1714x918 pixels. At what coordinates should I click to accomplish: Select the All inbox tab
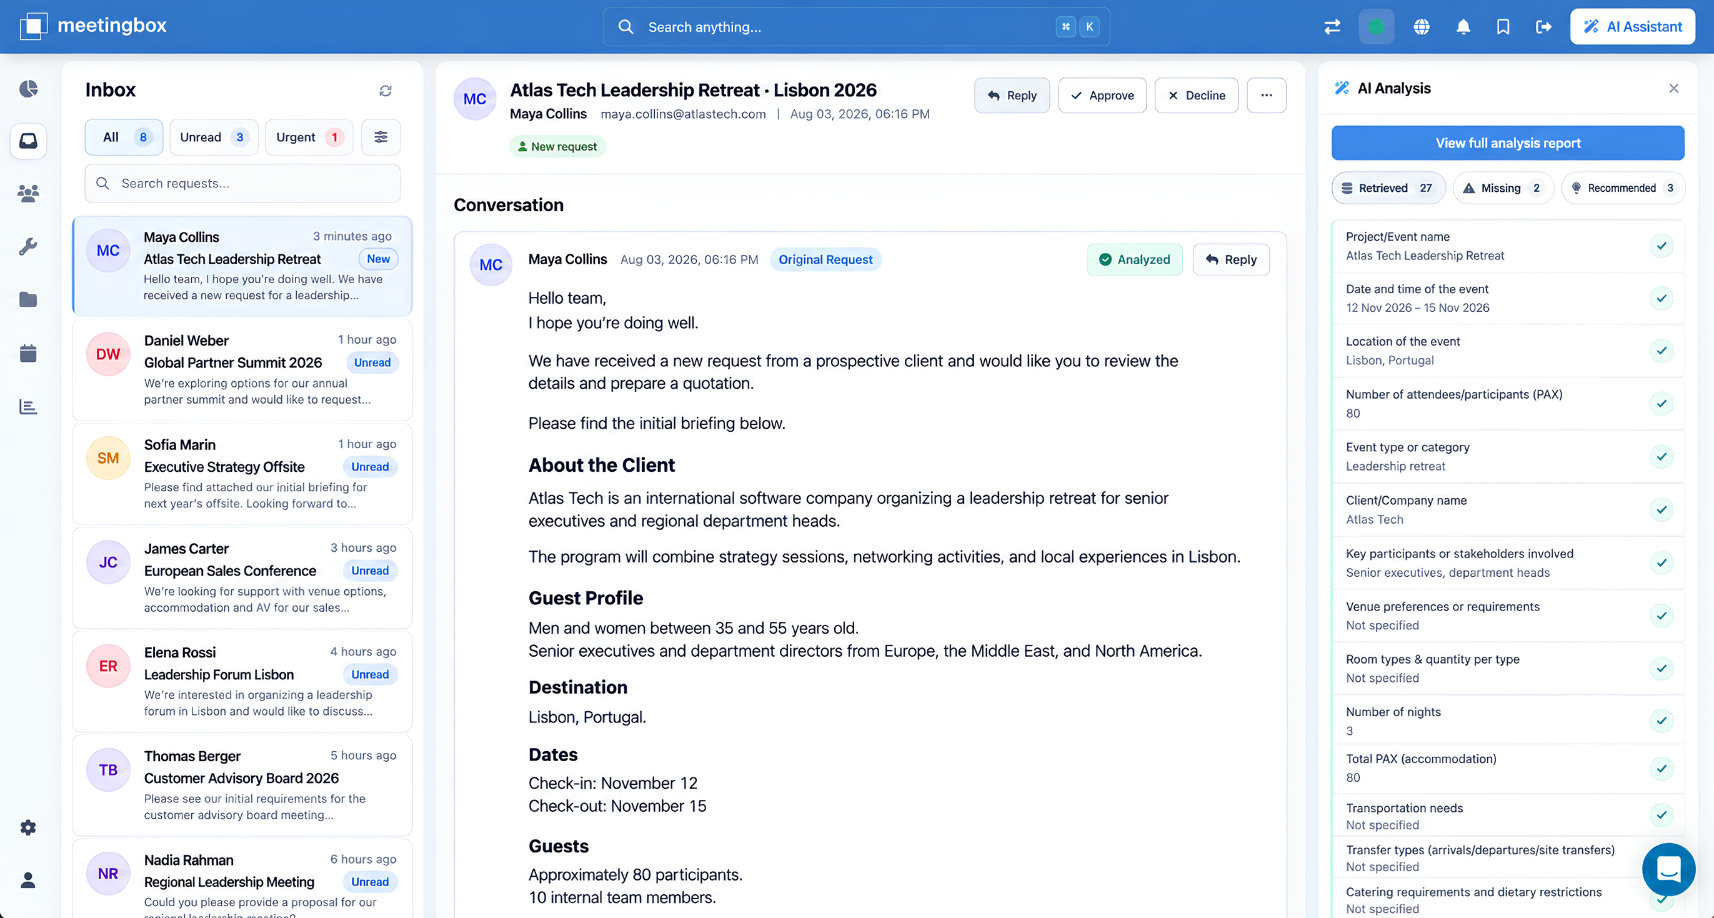(124, 137)
